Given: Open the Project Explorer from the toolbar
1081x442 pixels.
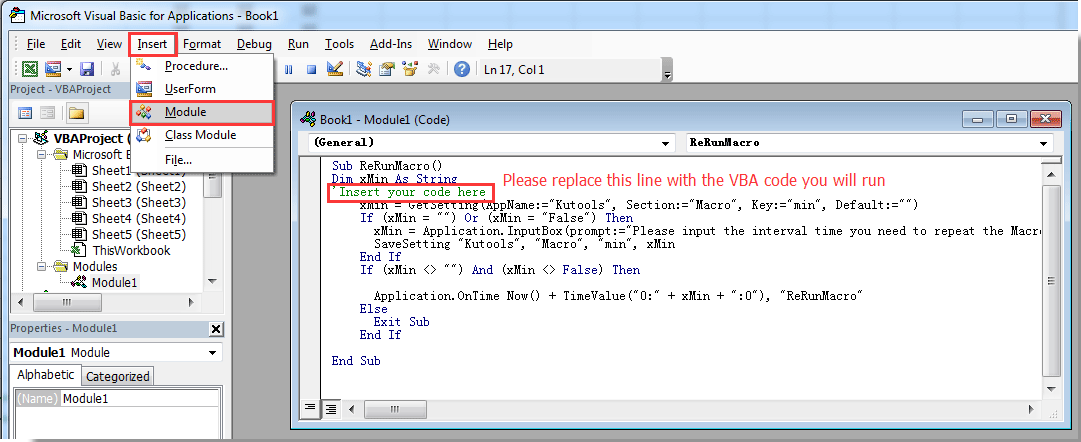Looking at the screenshot, I should pos(365,69).
